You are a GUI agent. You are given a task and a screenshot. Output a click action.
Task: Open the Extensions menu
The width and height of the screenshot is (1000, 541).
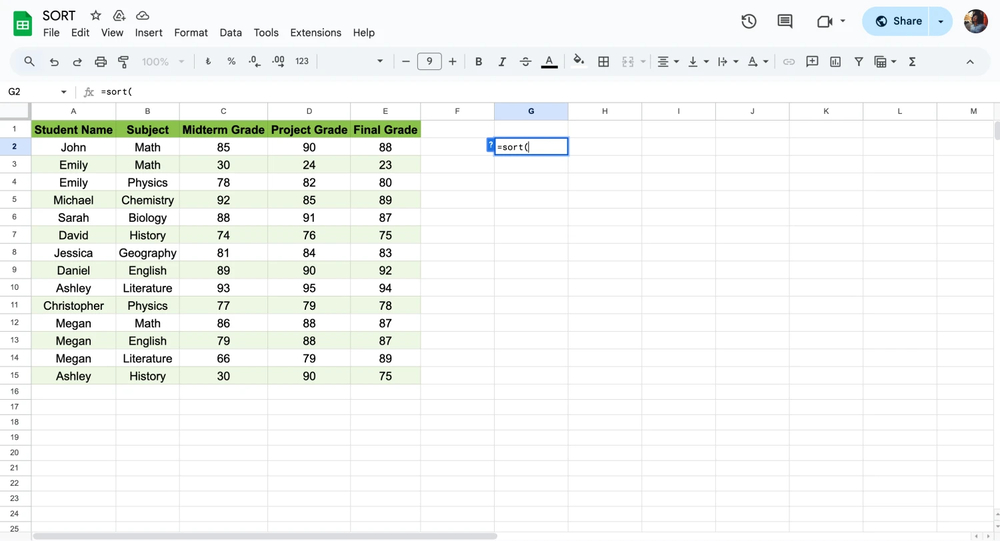tap(315, 33)
